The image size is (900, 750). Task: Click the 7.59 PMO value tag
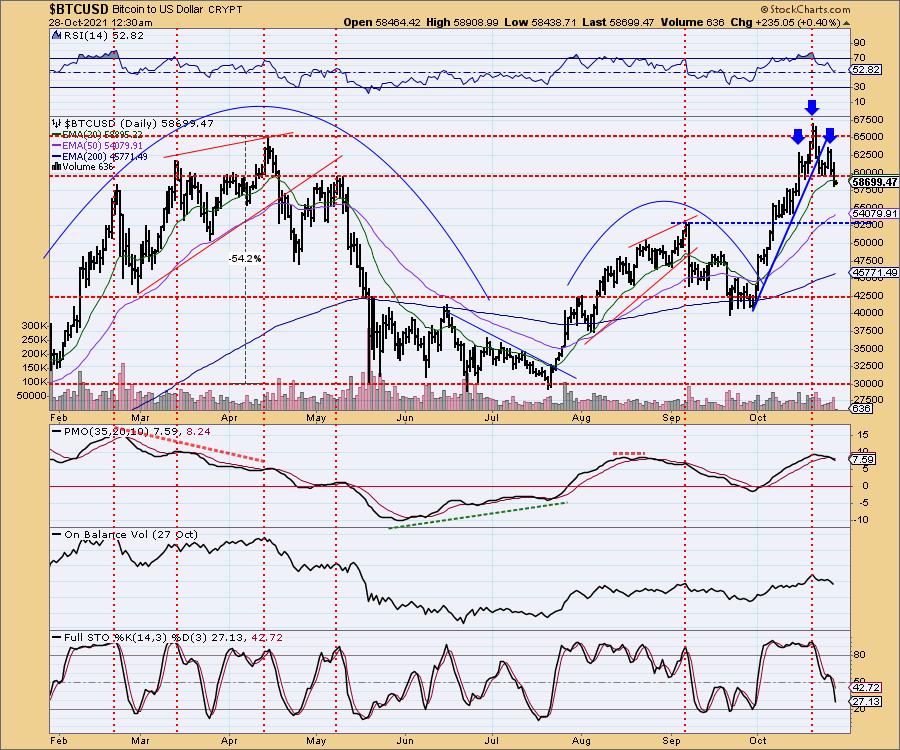point(863,460)
